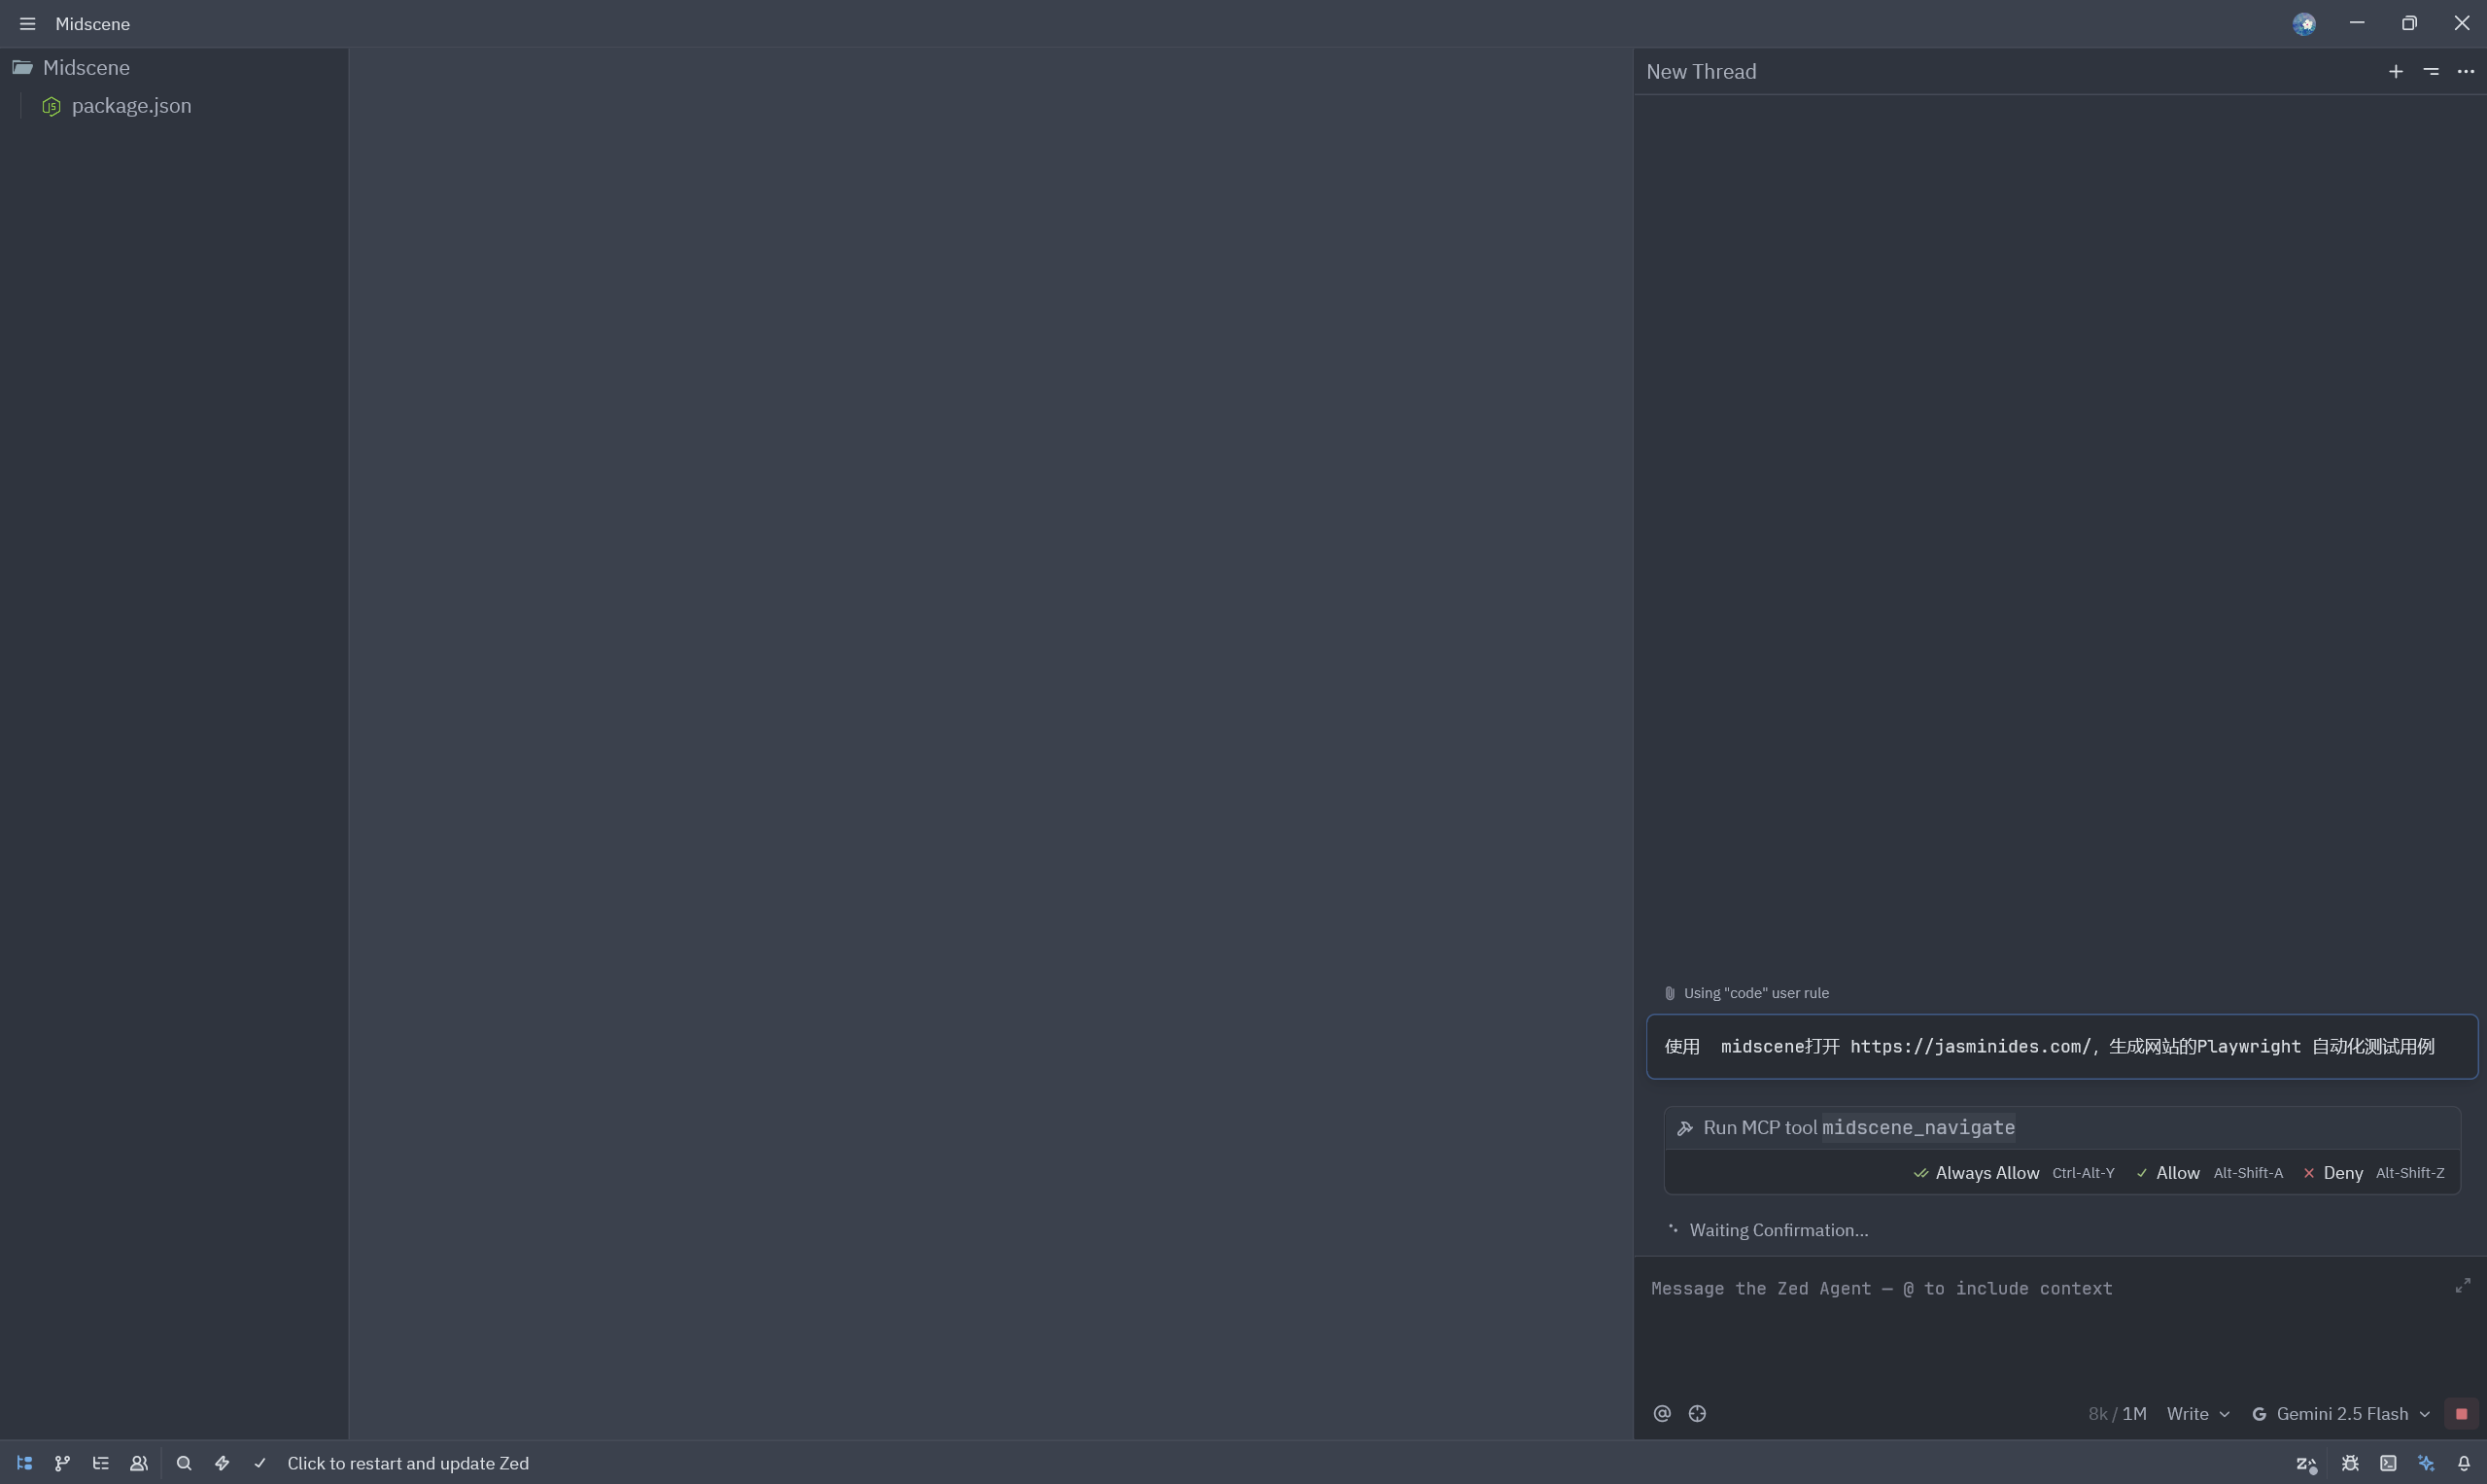Screen dimensions: 2487x1484
Task: Open the outline panel icon
Action: 100,1463
